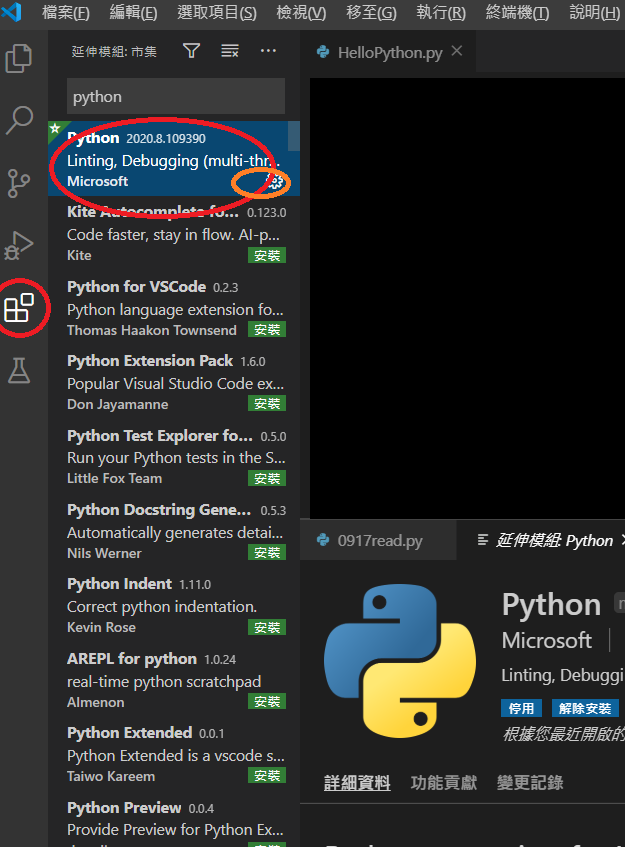Select the Python Preview list entry

tap(173, 819)
